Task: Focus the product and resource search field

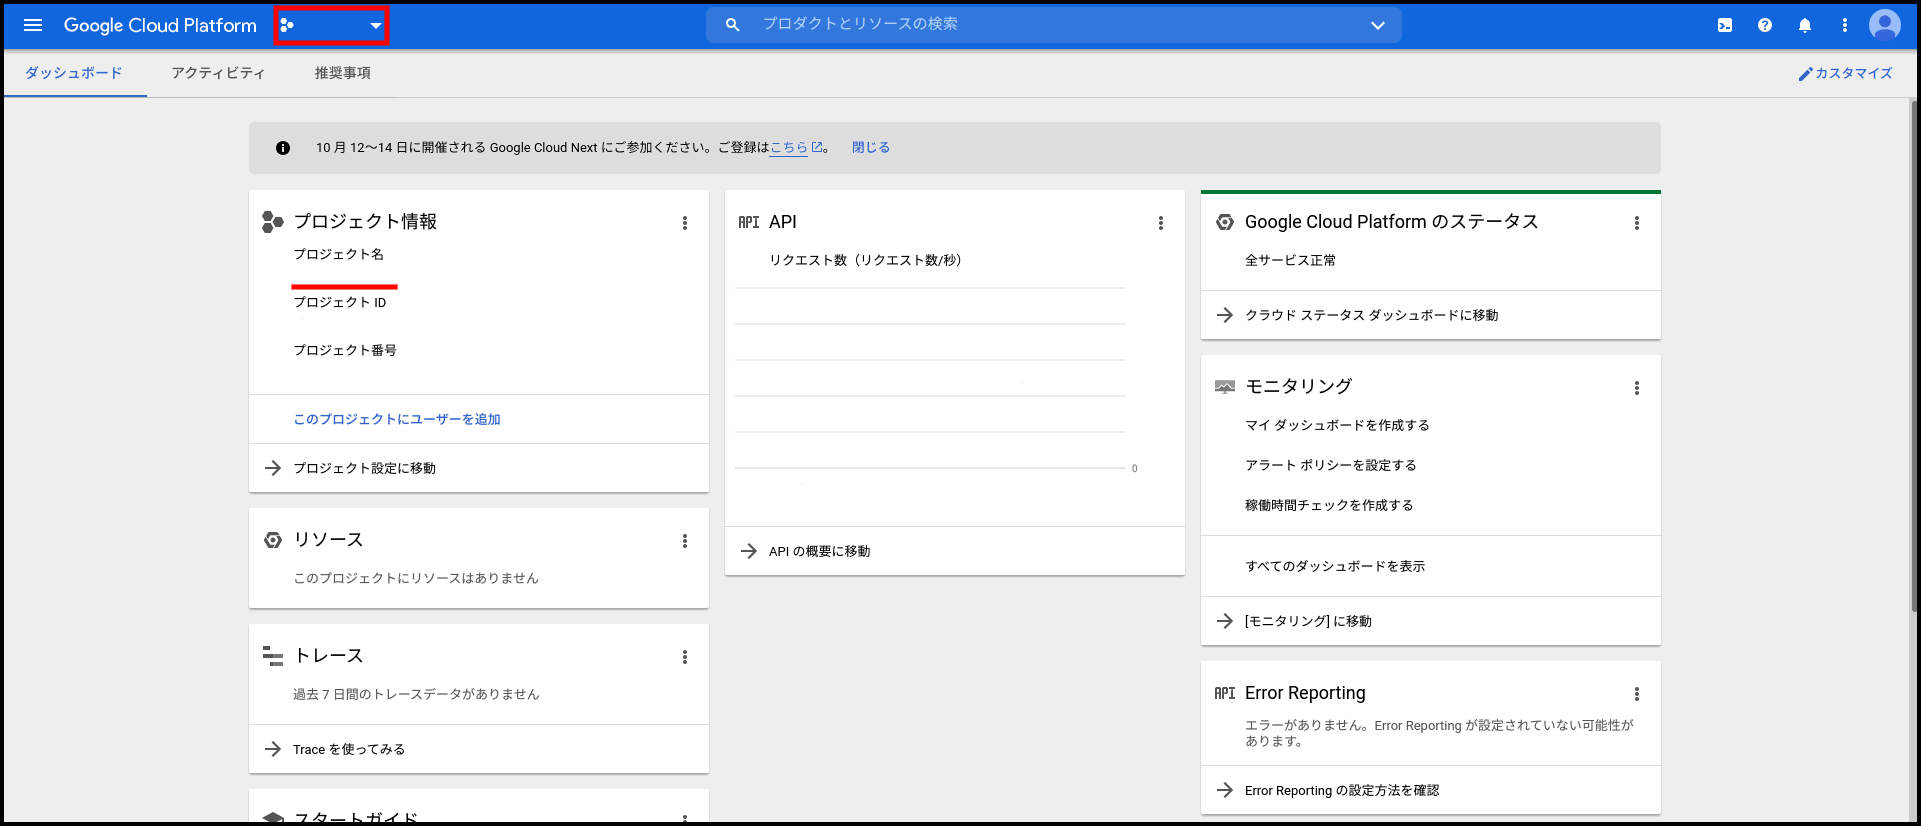Action: tap(1053, 24)
